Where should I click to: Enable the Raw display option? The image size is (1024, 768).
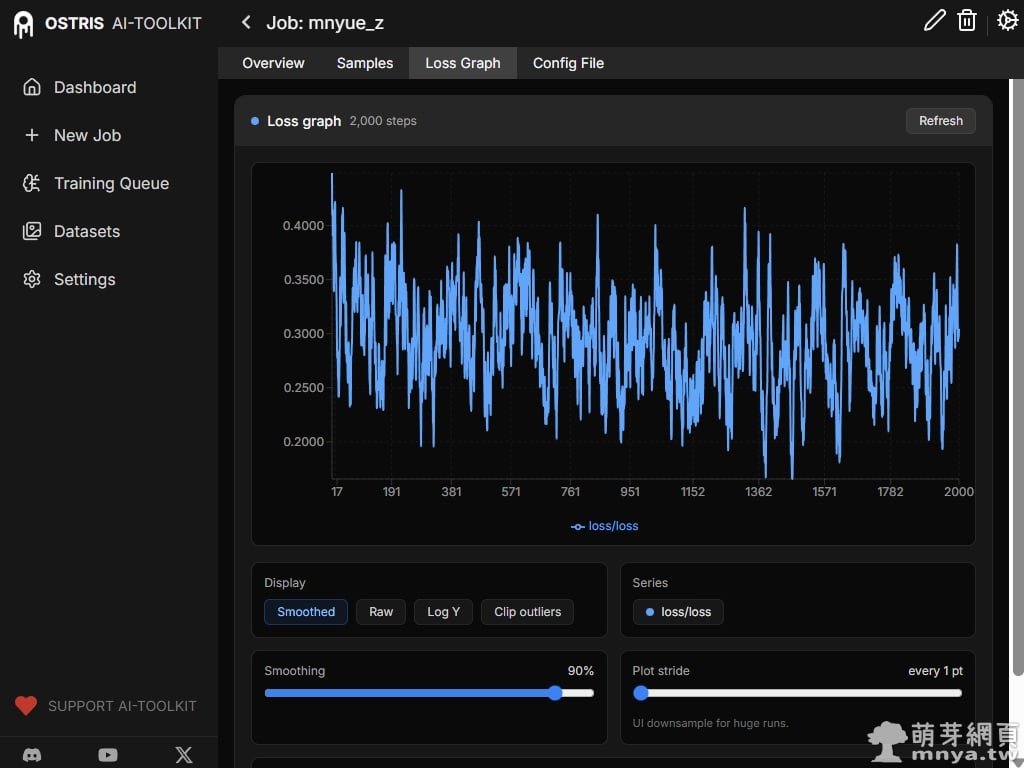381,612
